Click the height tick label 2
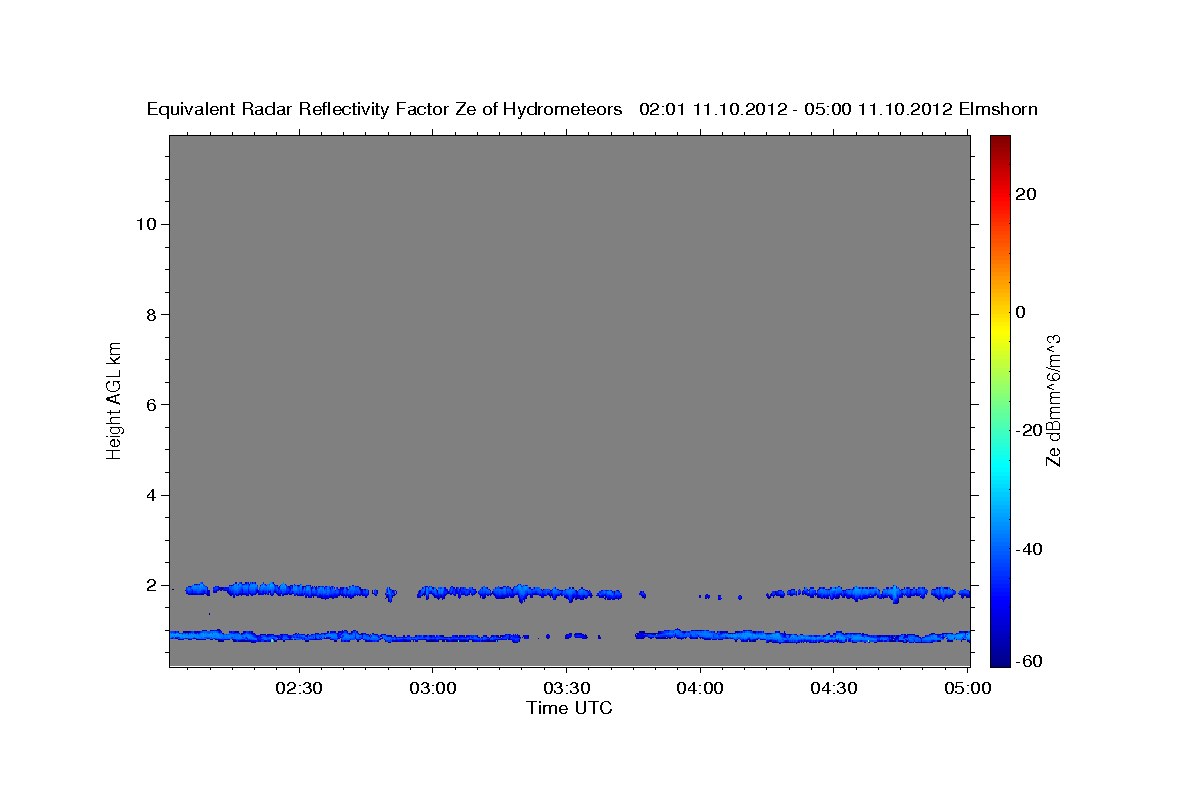Image resolution: width=1200 pixels, height=800 pixels. coord(149,586)
